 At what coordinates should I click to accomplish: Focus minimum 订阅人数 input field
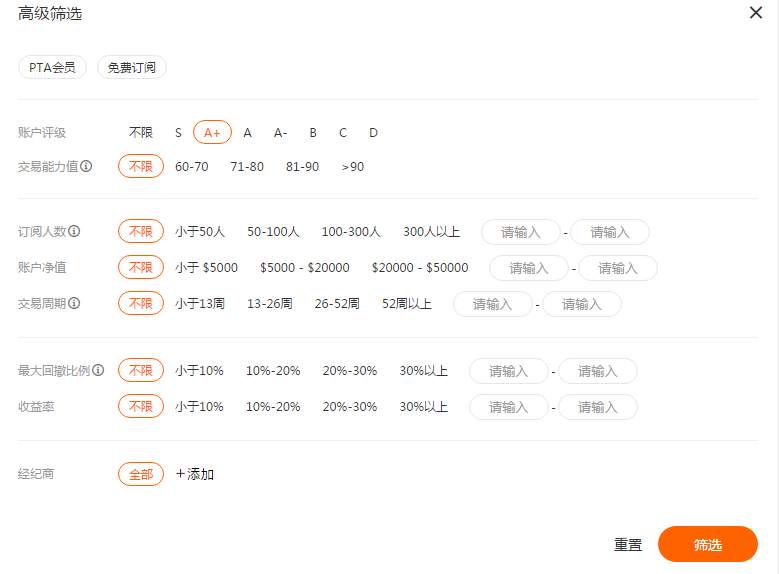pos(521,232)
